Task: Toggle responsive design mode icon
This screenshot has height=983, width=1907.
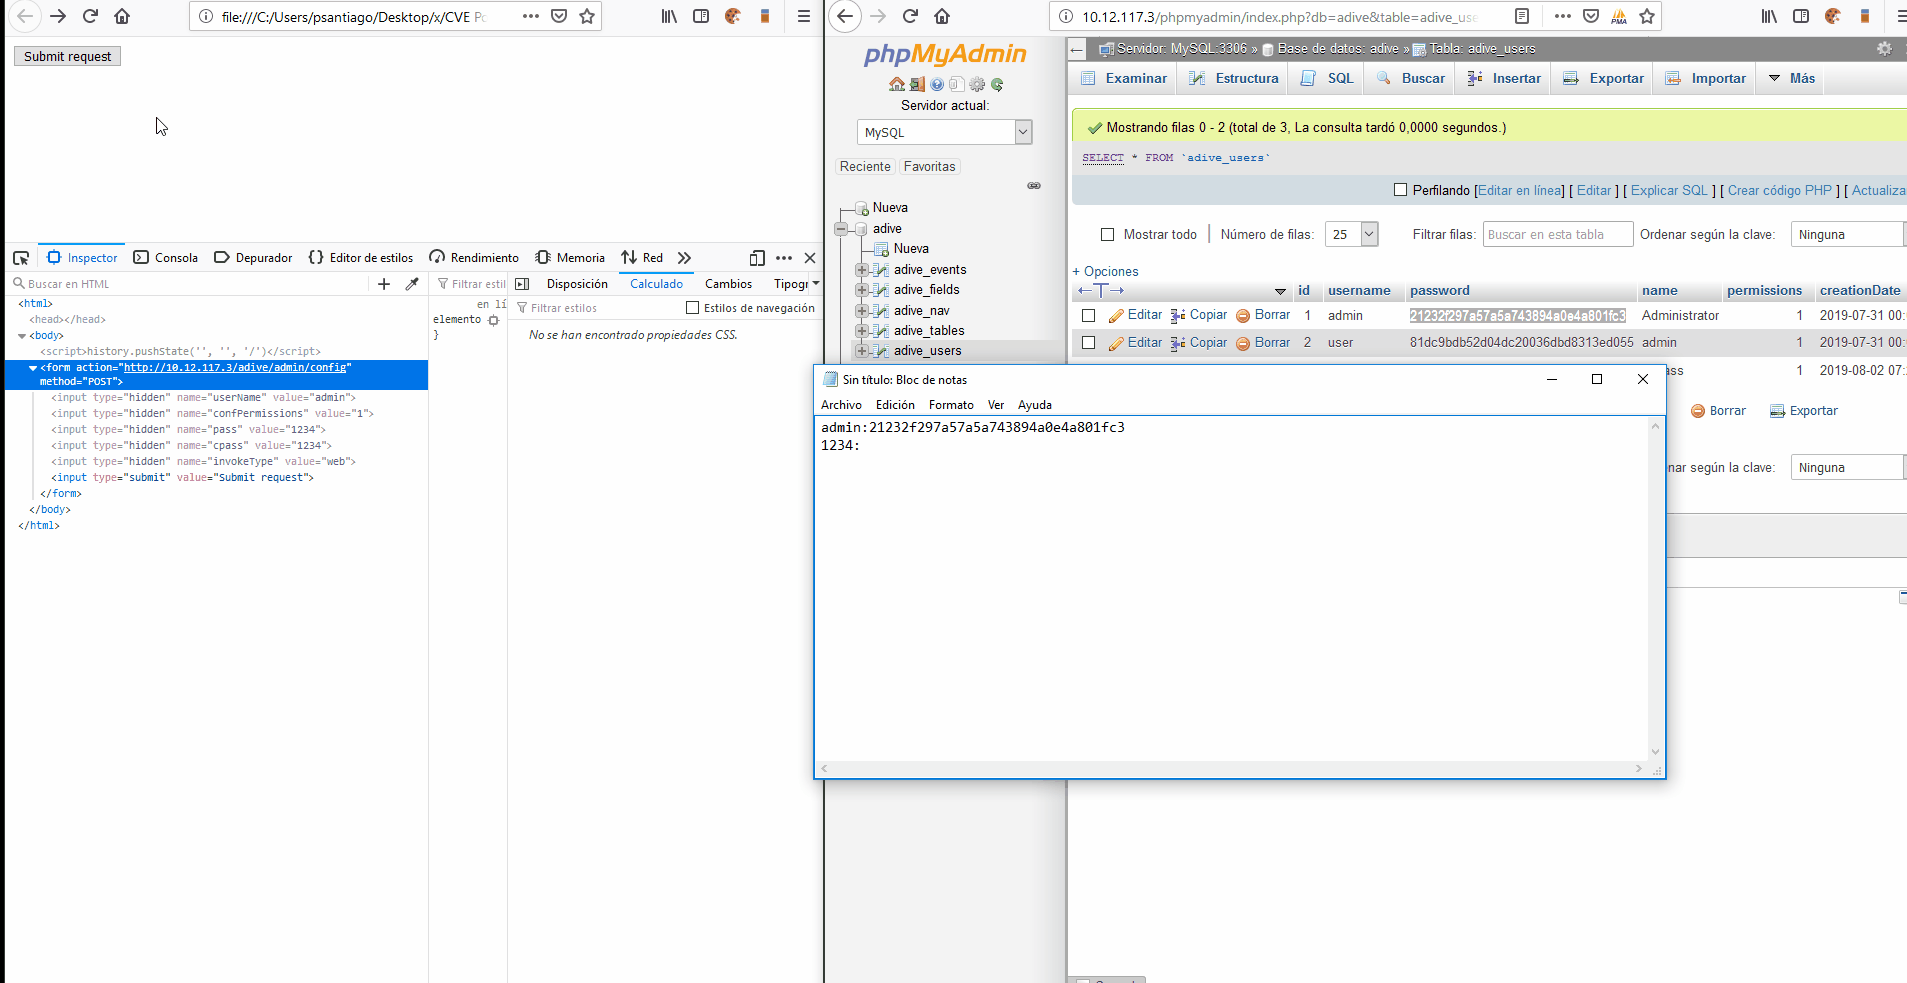Action: 757,258
